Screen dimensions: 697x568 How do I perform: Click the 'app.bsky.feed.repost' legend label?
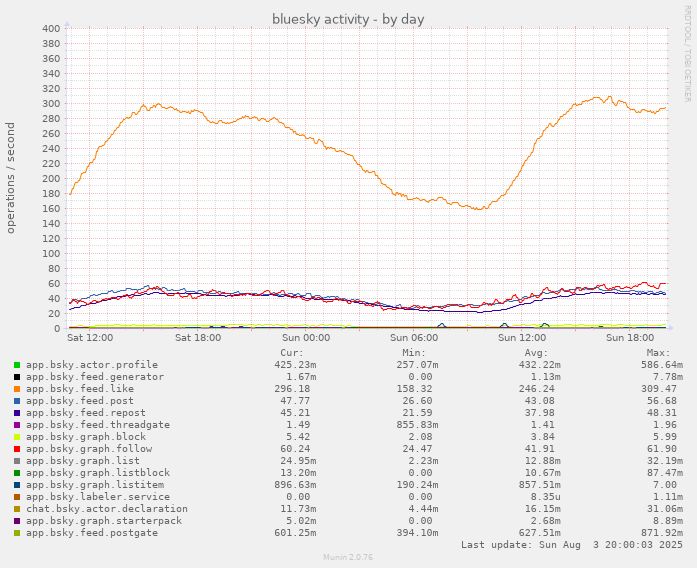(86, 413)
